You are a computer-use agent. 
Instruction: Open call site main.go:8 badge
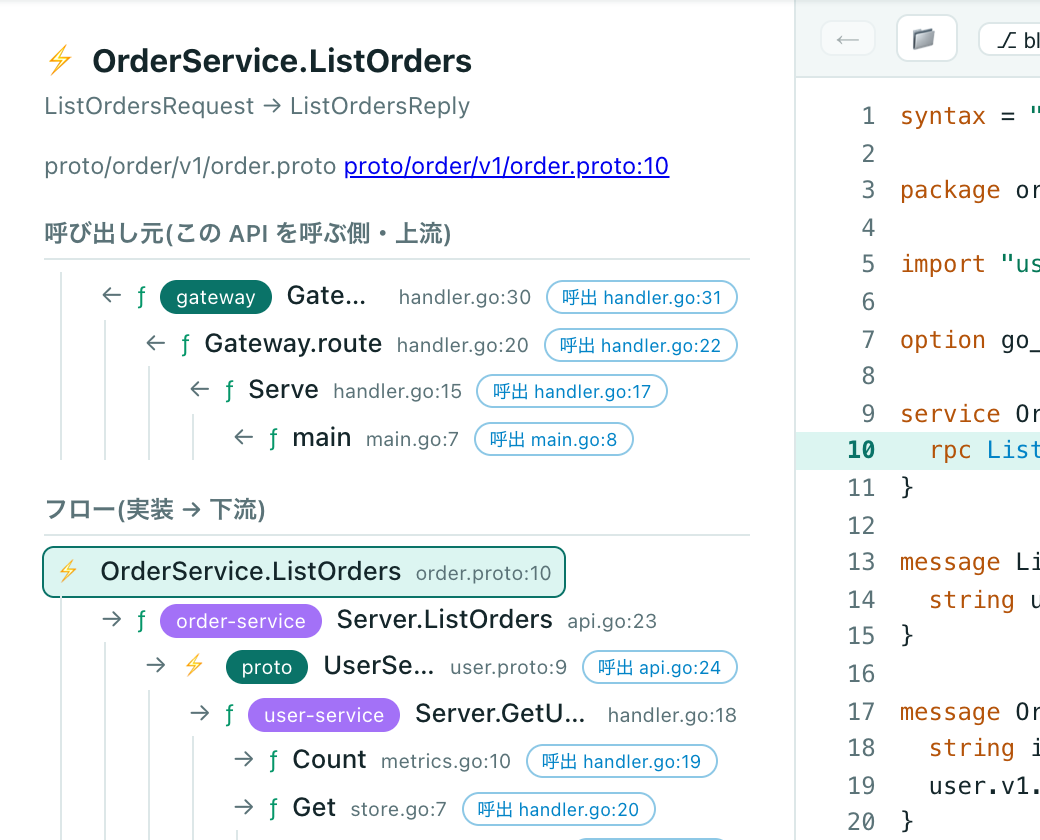point(553,439)
